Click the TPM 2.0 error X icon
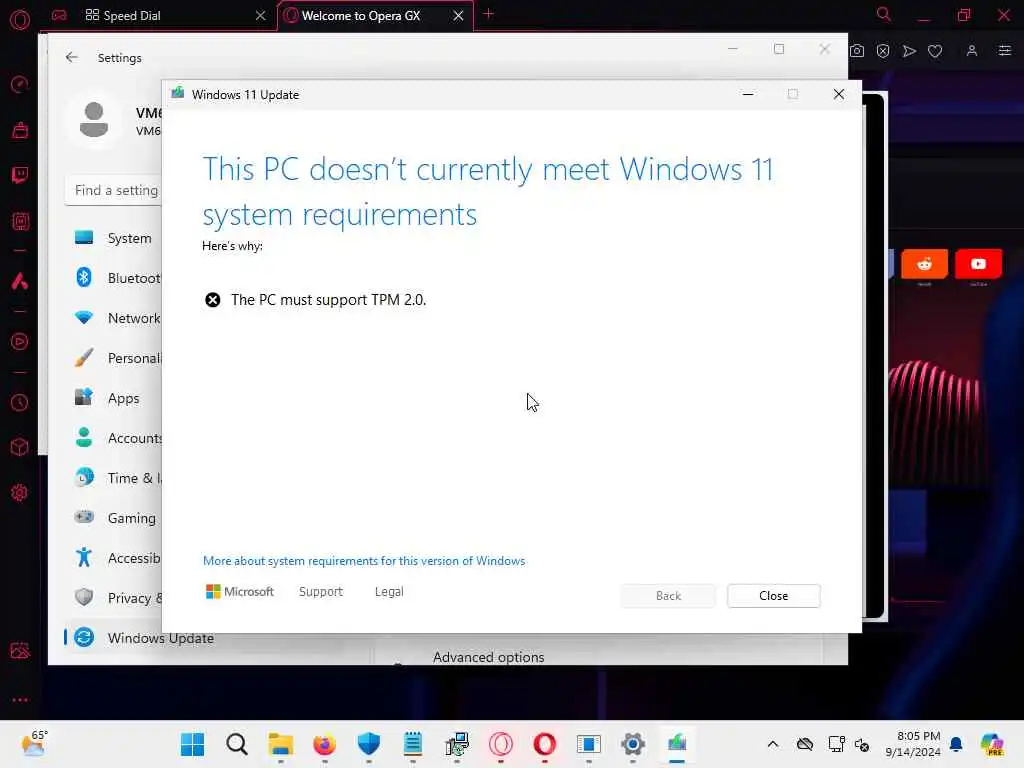The width and height of the screenshot is (1024, 768). click(213, 300)
